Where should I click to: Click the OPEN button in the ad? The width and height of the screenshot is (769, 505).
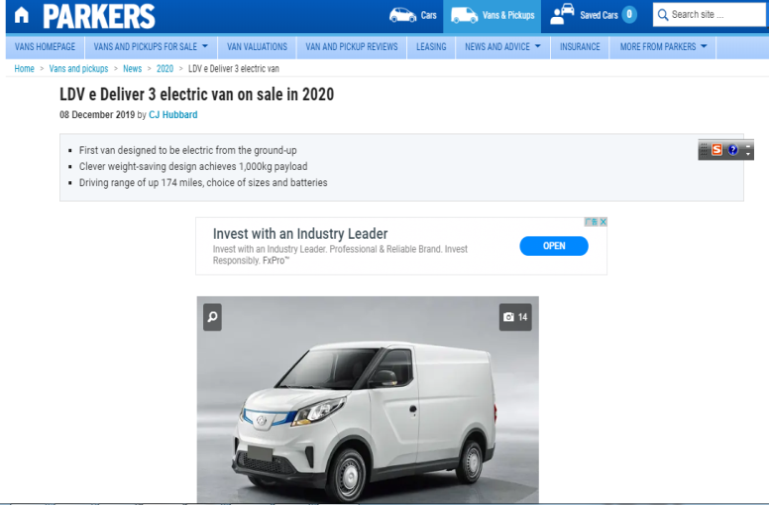554,246
